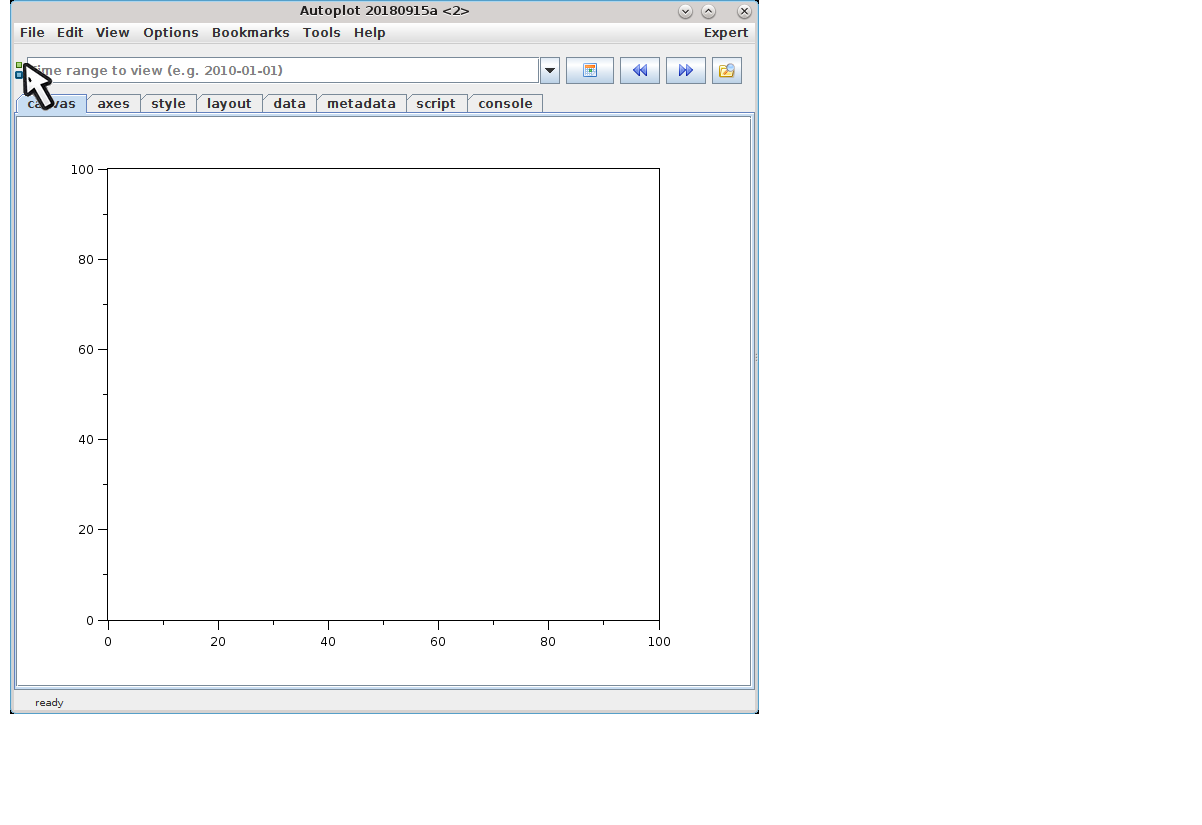Viewport: 1202px width, 825px height.
Task: Switch to the metadata tab
Action: 361,104
